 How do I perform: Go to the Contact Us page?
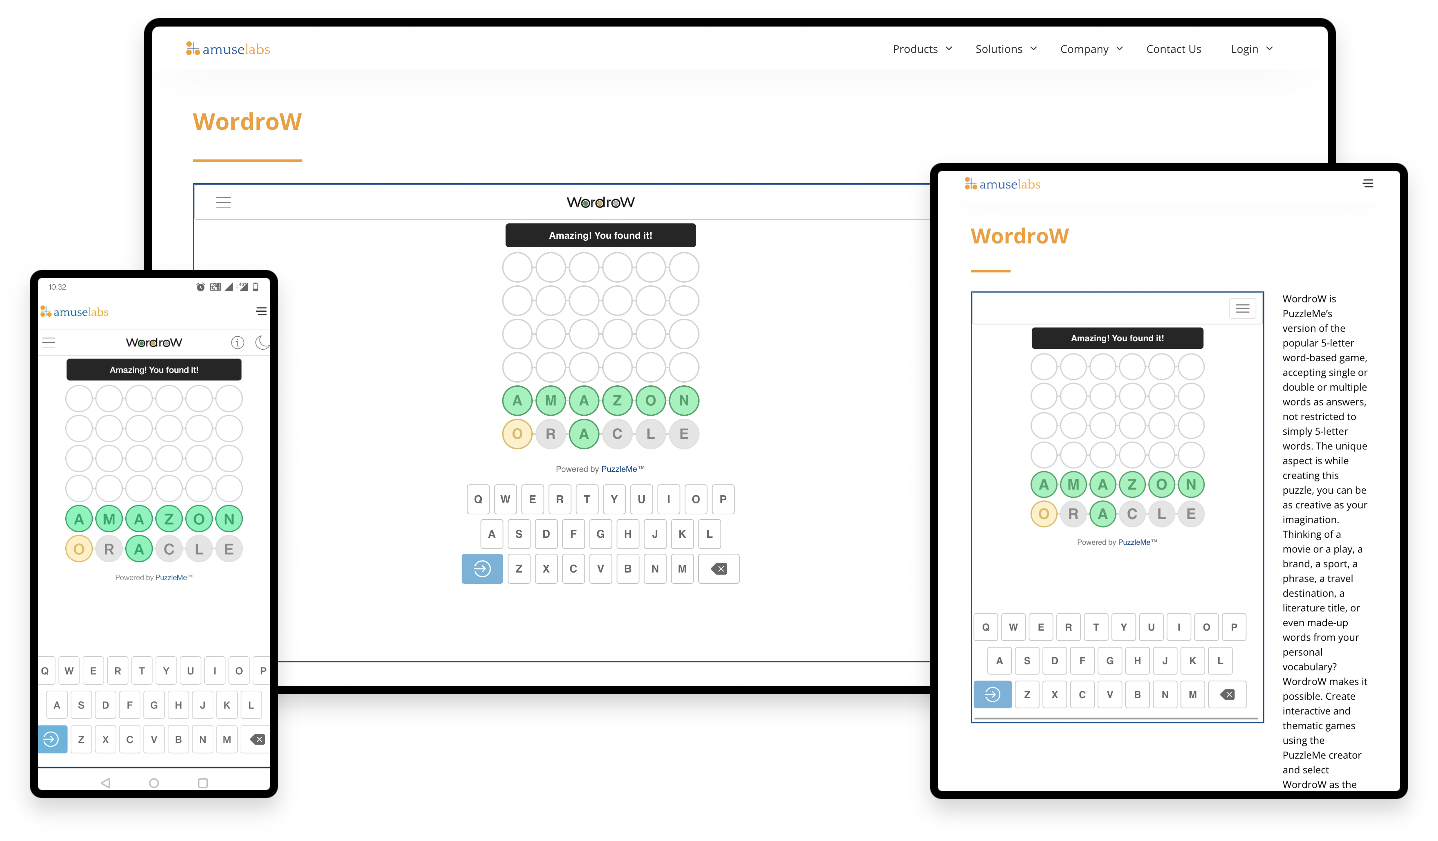coord(1173,49)
